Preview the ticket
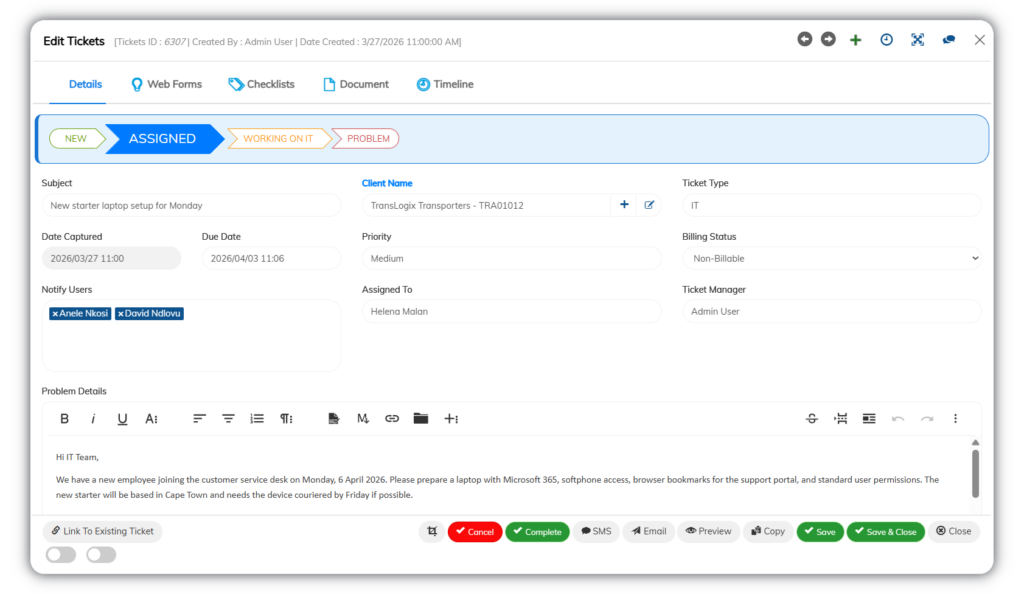The height and width of the screenshot is (594, 1024). (709, 531)
